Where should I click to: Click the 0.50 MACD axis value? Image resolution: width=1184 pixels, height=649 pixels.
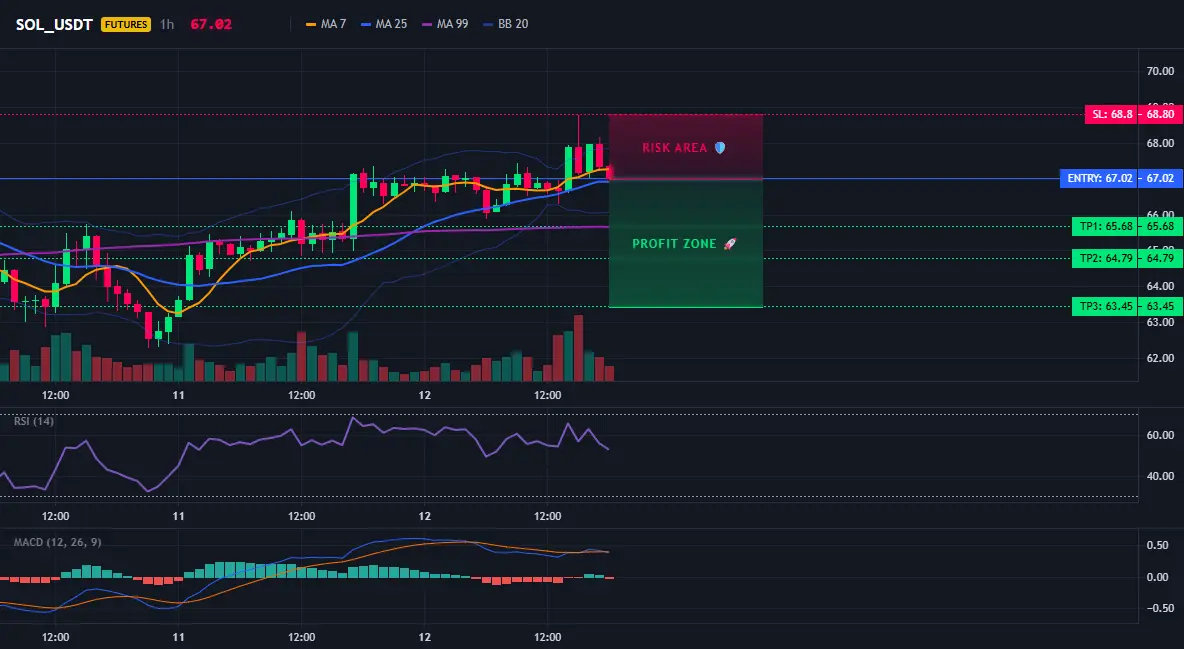1158,545
